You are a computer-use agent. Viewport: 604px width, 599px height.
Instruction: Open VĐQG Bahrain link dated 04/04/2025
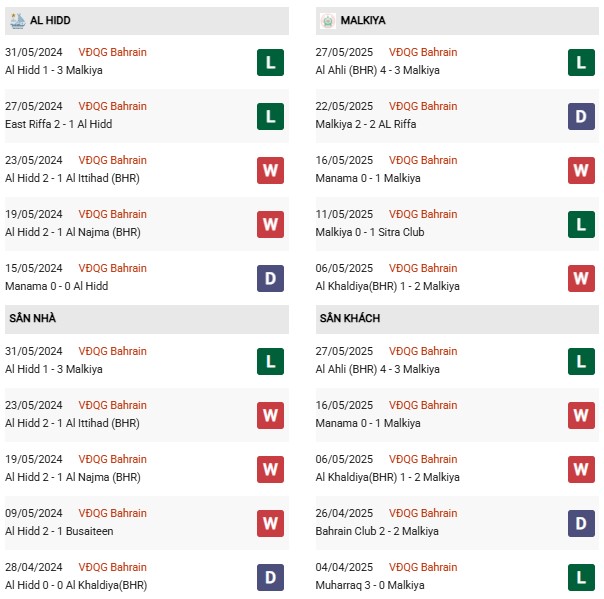click(x=423, y=567)
